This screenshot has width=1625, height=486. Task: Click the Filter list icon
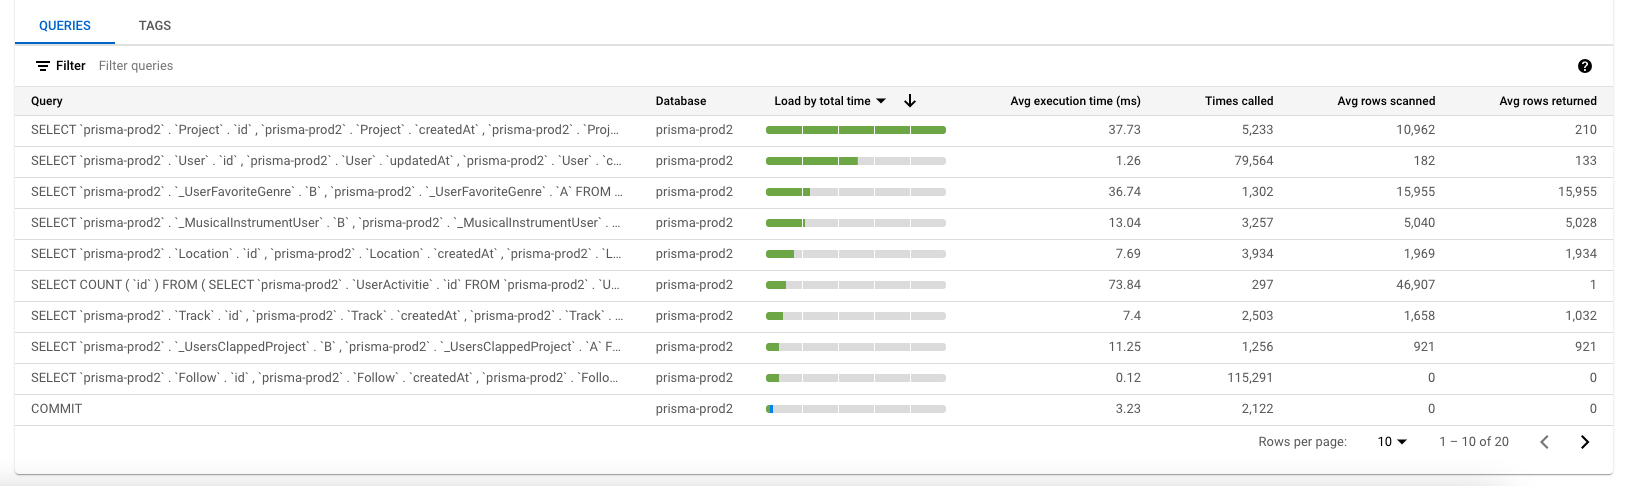(x=43, y=66)
